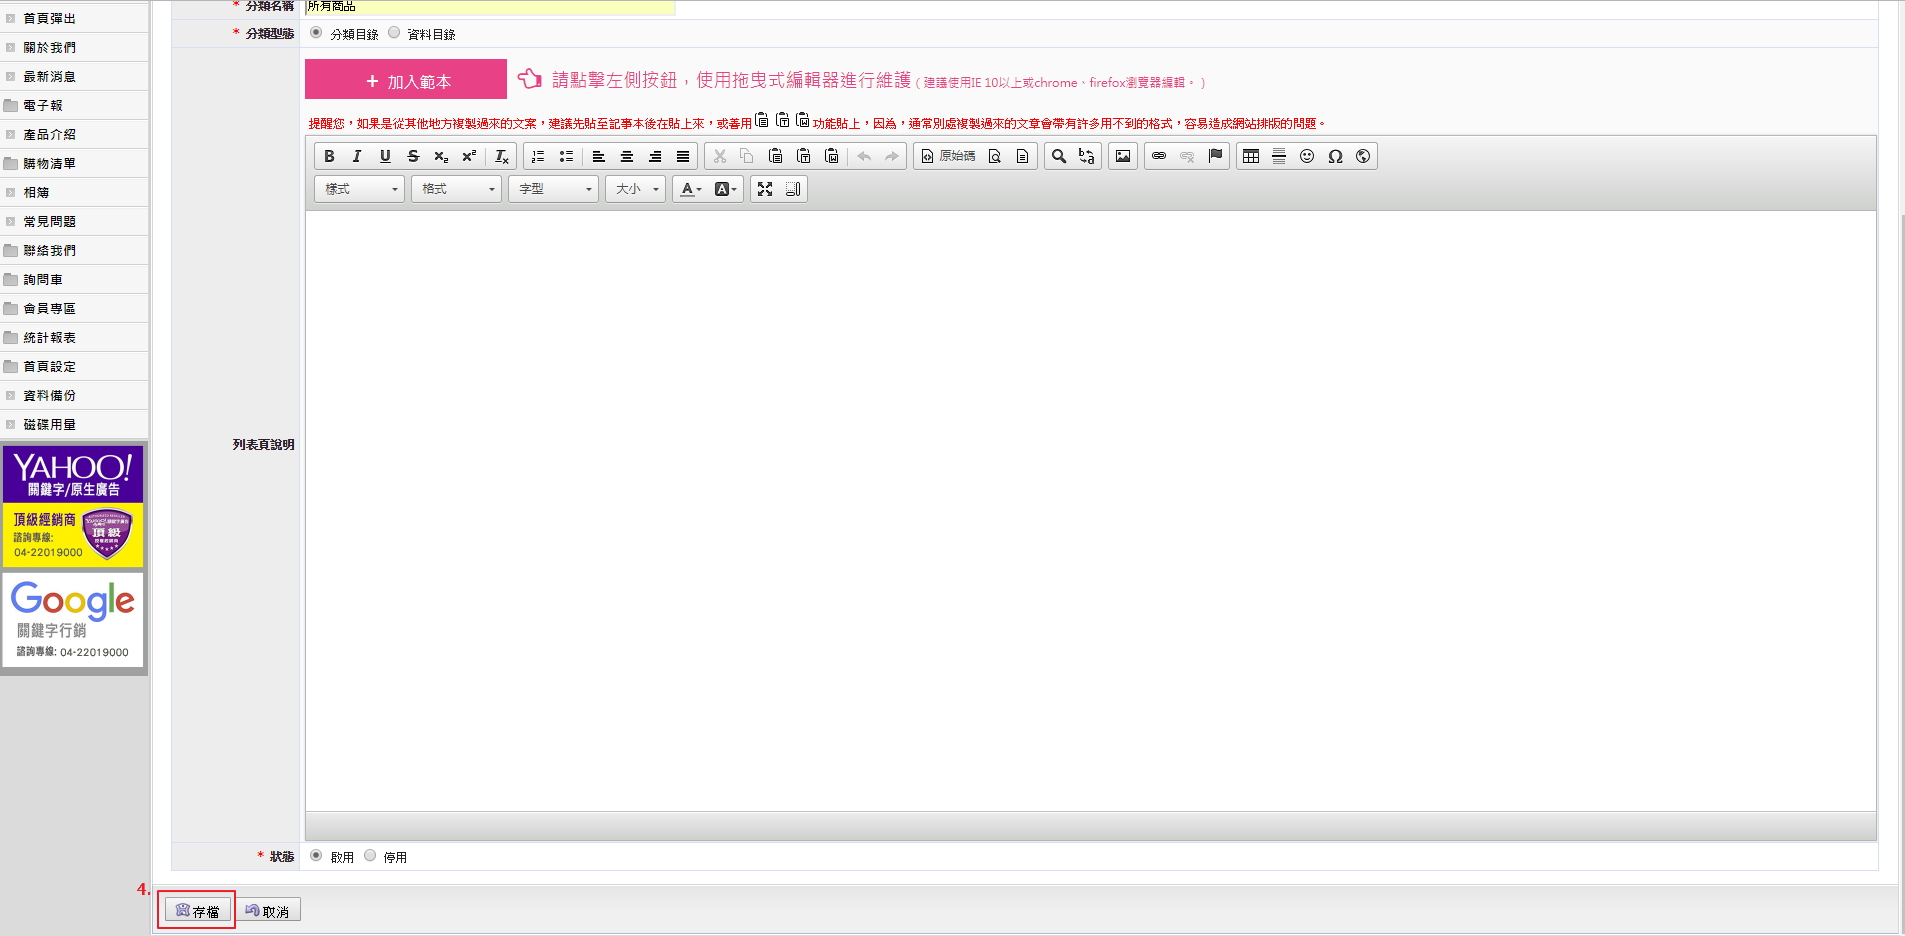Open the insert link tool

tap(1159, 156)
